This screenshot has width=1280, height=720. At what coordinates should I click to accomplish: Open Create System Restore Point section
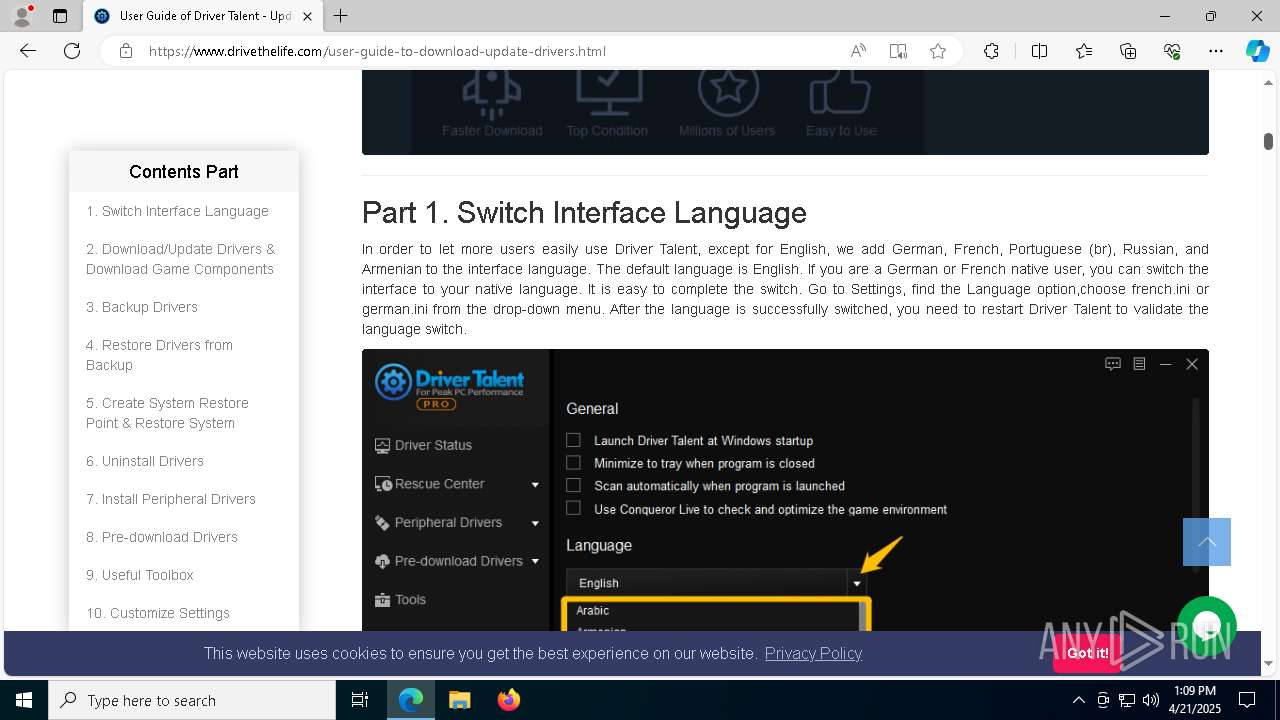167,413
